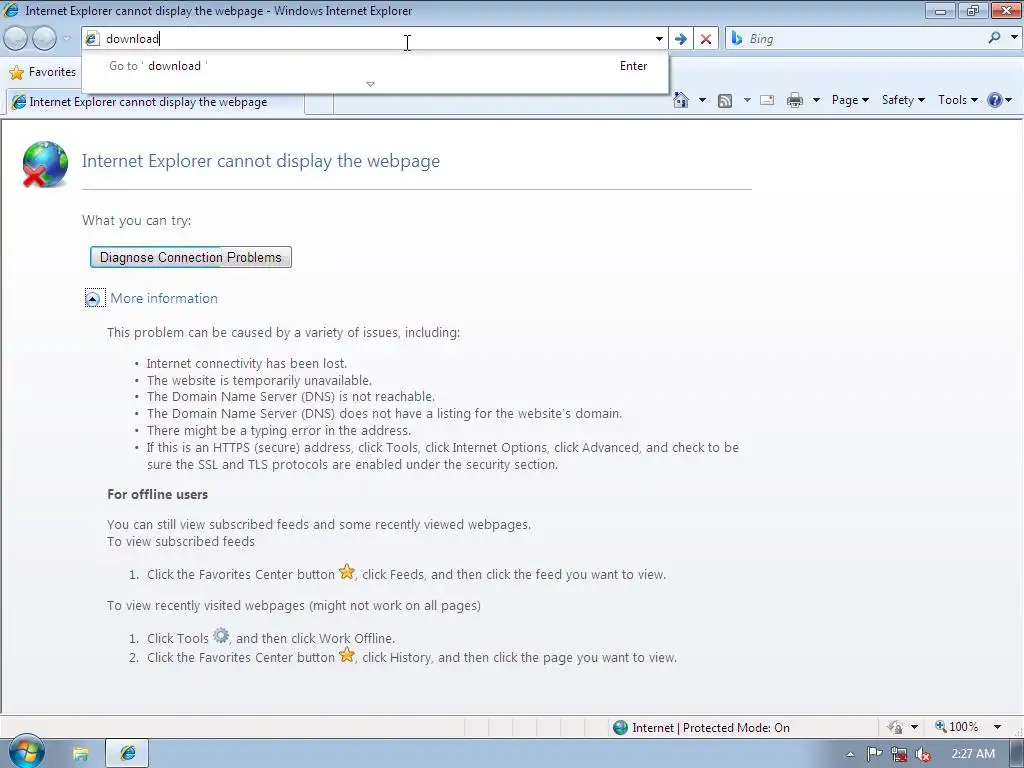The image size is (1024, 768).
Task: Click the 'The website is temporarily unavailable.' line
Action: (259, 381)
